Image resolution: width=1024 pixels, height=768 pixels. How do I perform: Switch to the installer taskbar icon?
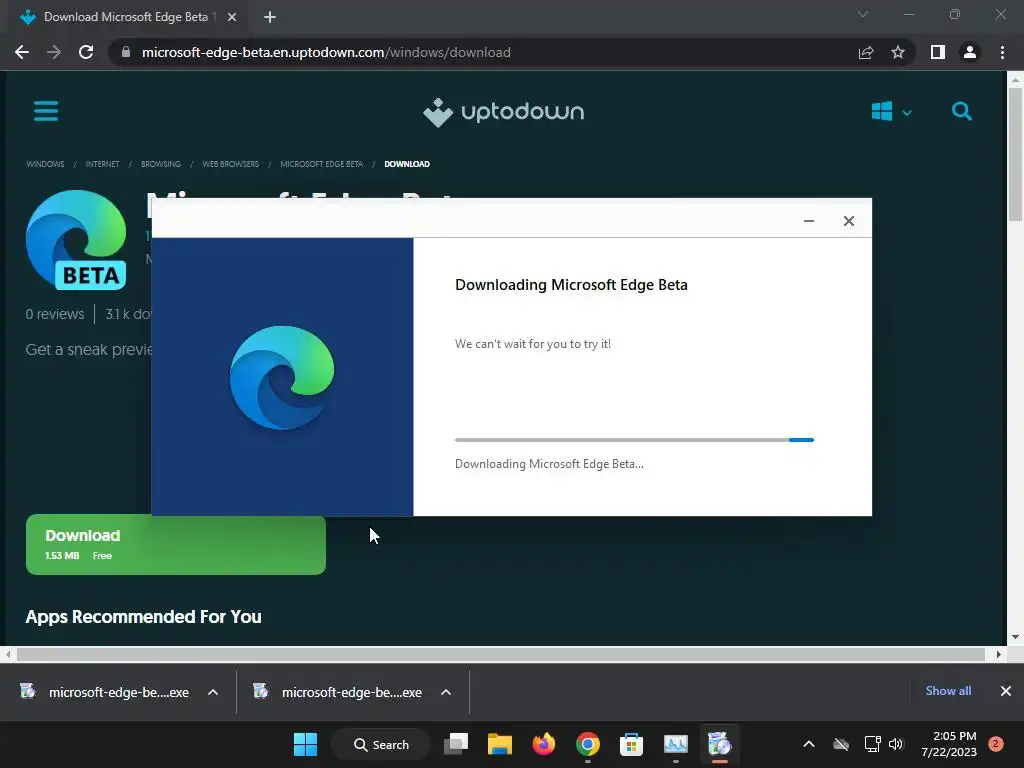click(719, 744)
